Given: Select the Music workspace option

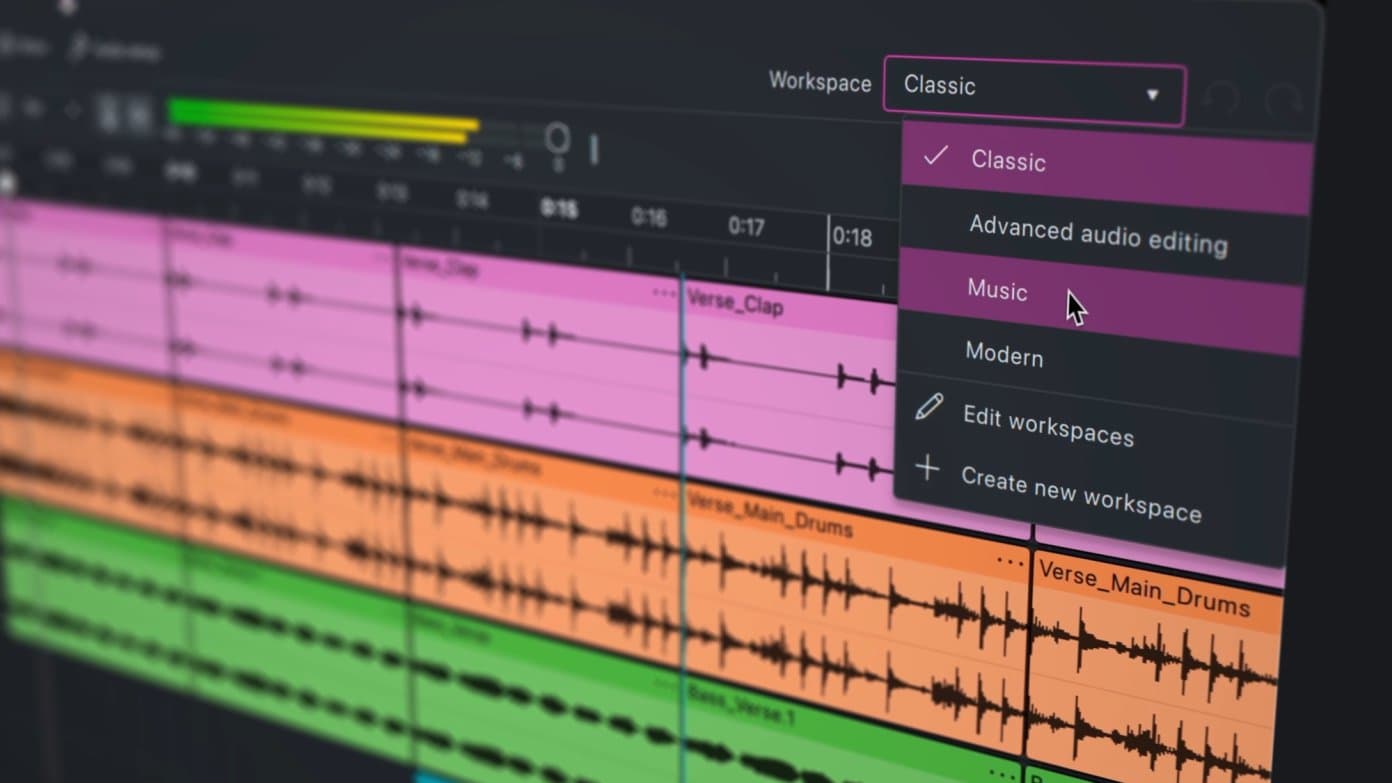Looking at the screenshot, I should tap(1101, 300).
